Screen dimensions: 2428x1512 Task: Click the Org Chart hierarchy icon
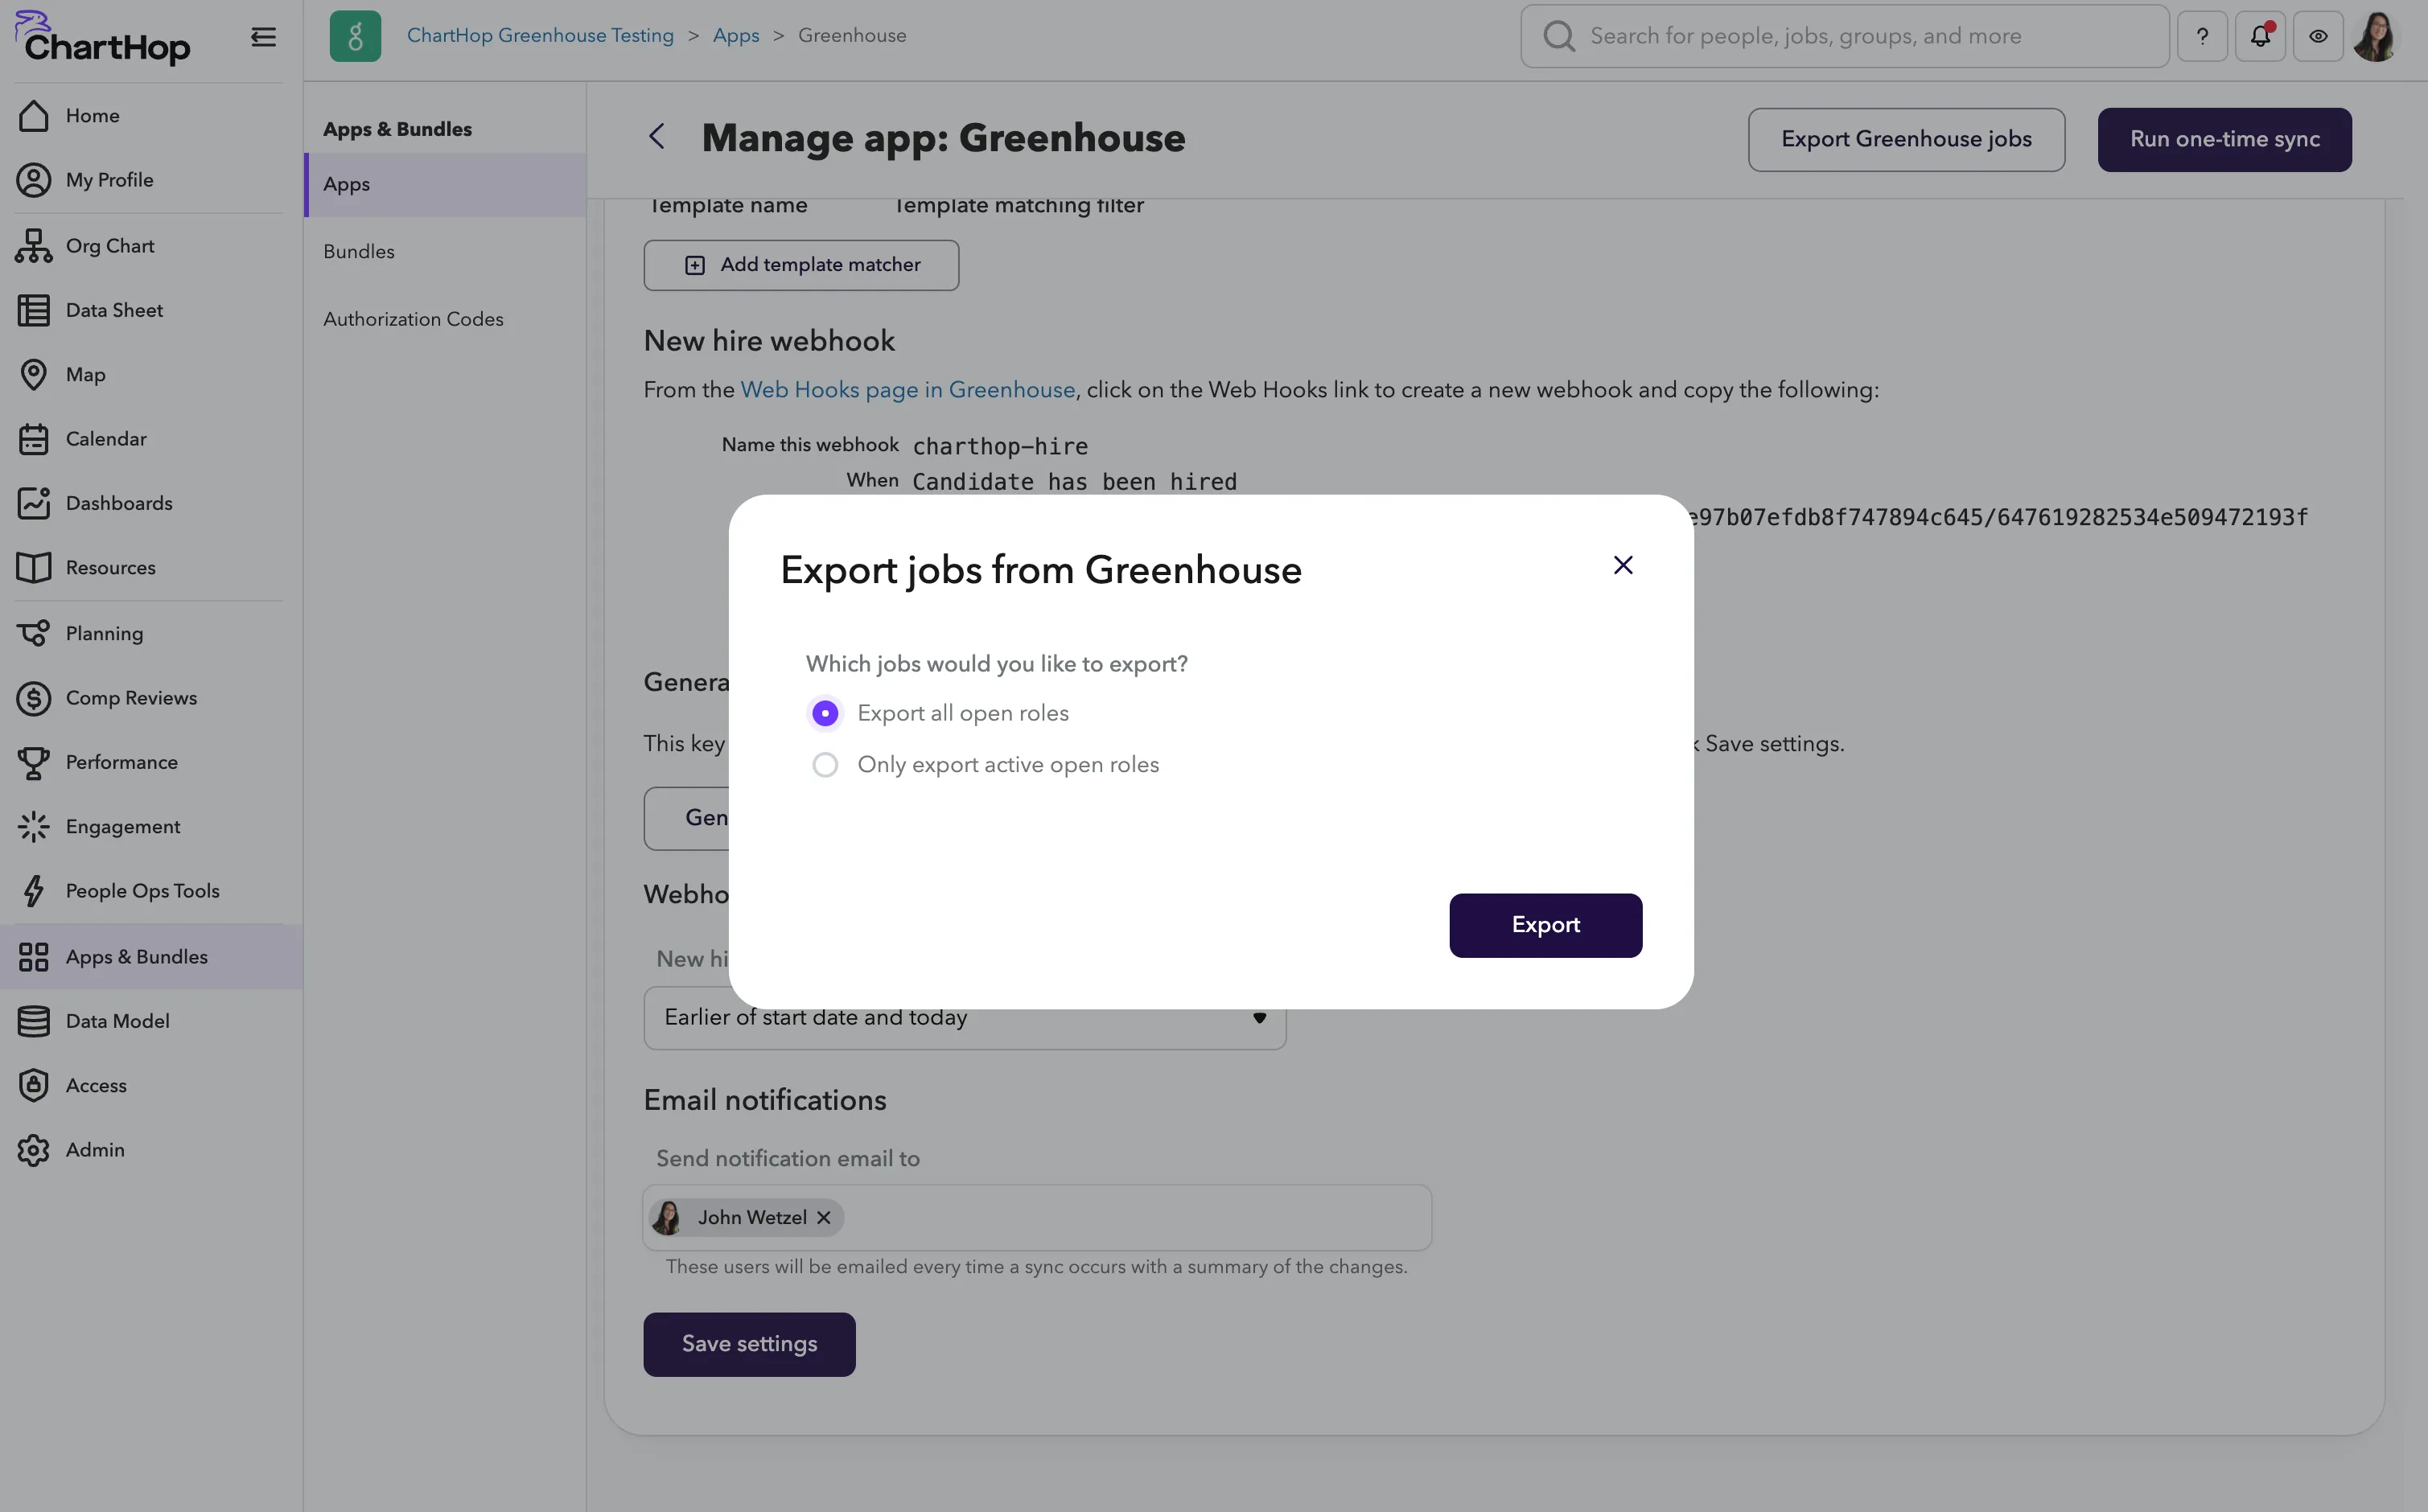(34, 246)
